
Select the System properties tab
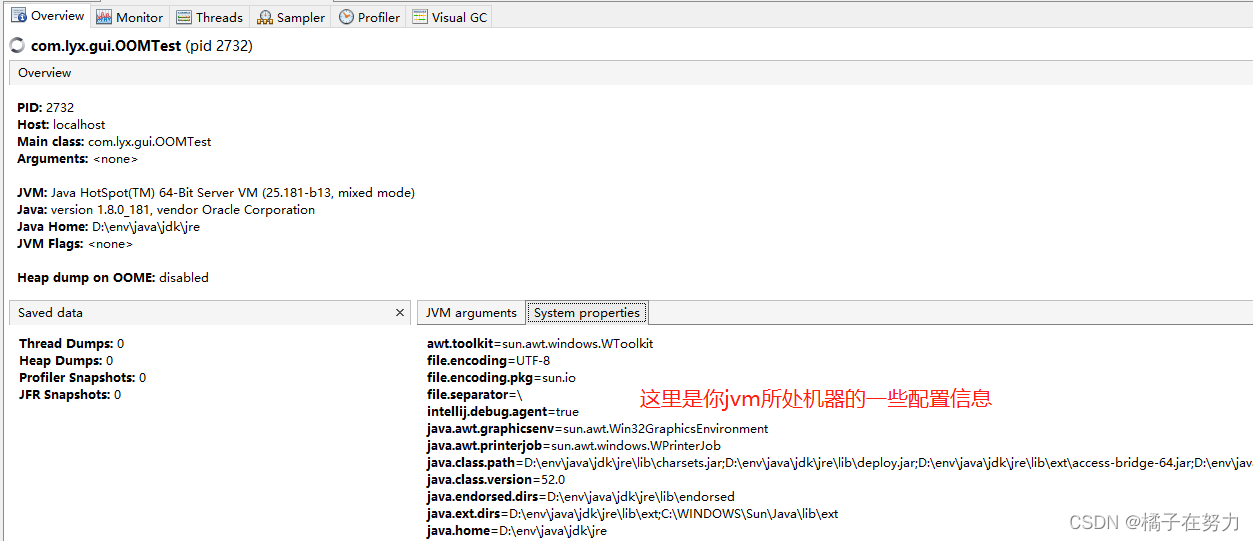click(x=587, y=313)
